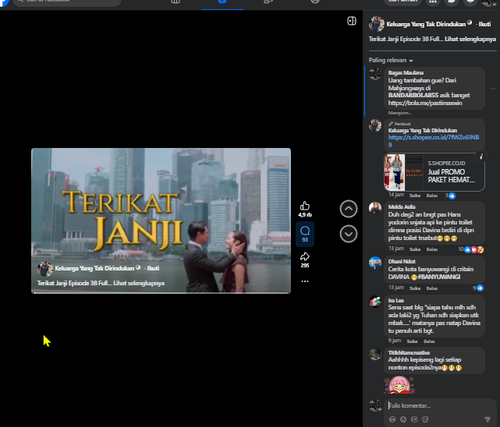Click the 9 jam timestamp on Ira Lee's comment
Viewport: 500px width, 427px height.
pos(395,341)
